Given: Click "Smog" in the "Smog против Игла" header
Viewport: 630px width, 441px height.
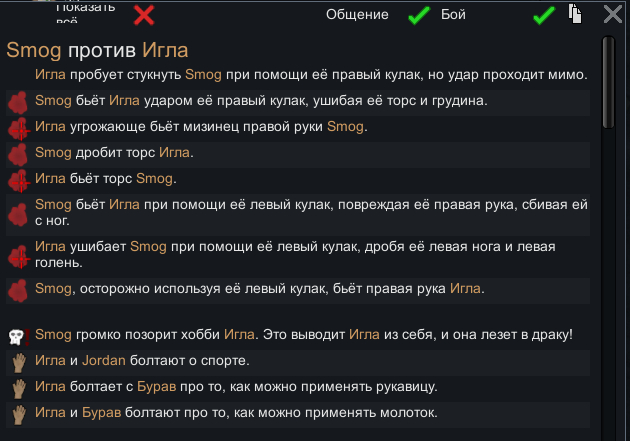Looking at the screenshot, I should [x=27, y=51].
